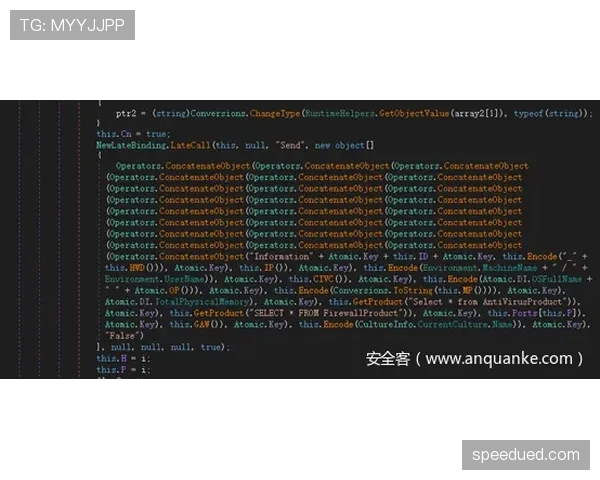Screen dimensions: 600x480
Task: Open the speedued.com link
Action: pos(524,455)
